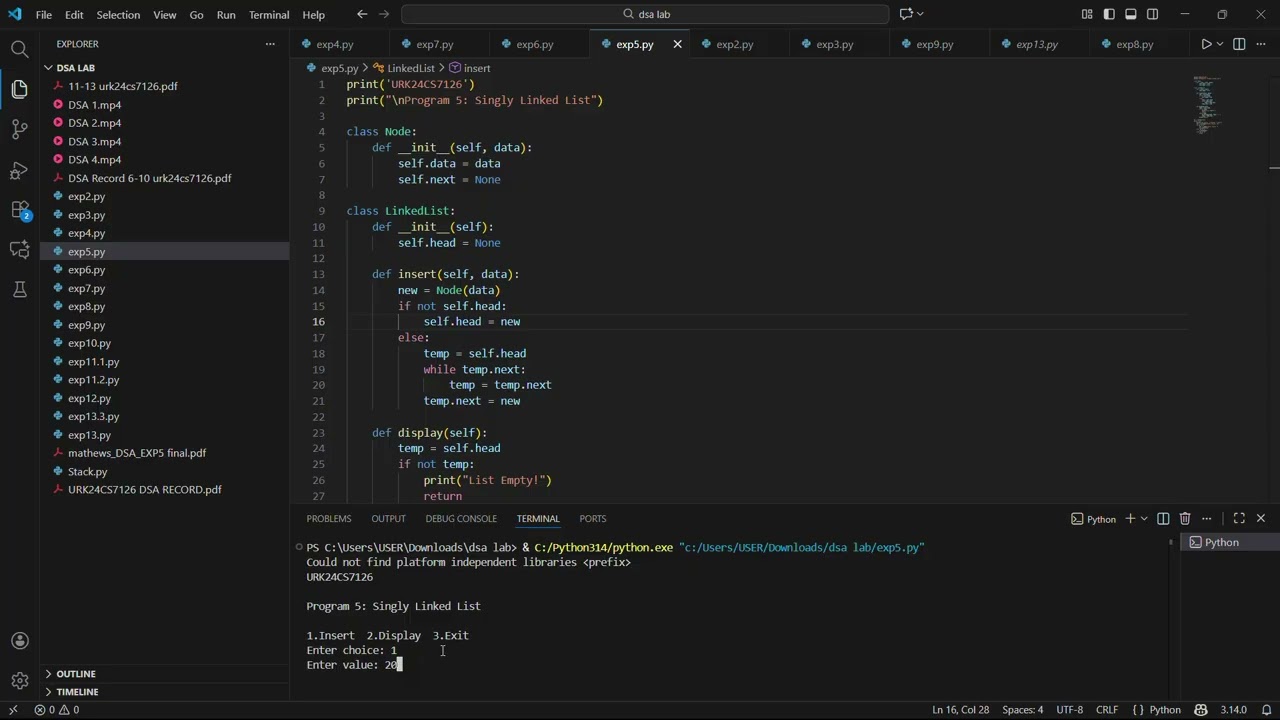Create a new terminal with the plus icon

pos(1130,518)
